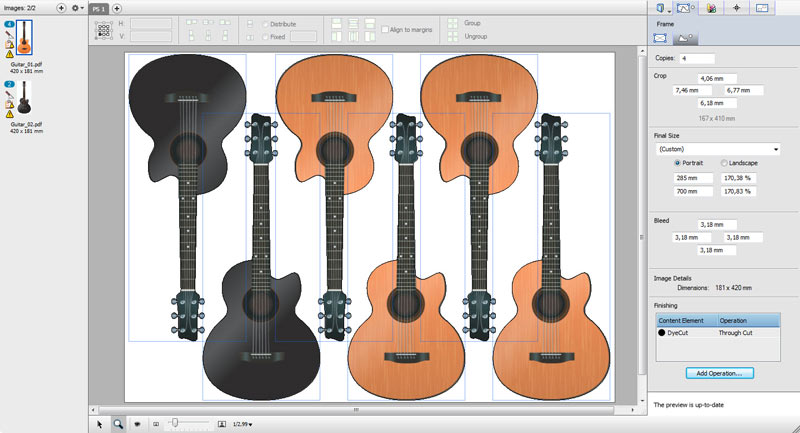
Task: Click the document icon next to Guitar_02
Action: pos(10,105)
